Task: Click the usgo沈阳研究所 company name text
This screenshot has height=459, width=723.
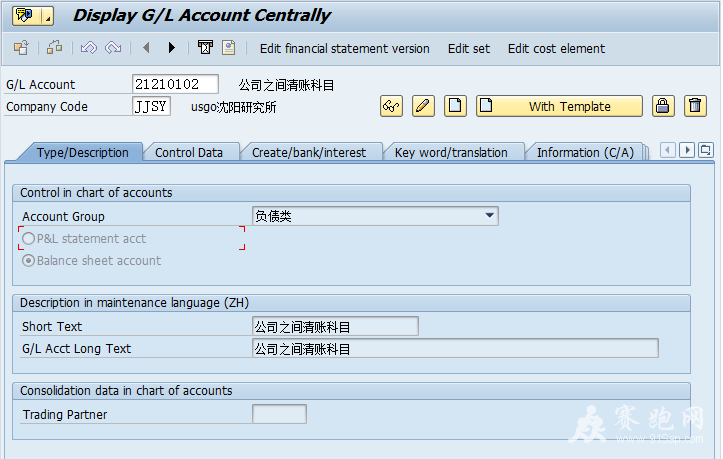Action: pos(233,107)
